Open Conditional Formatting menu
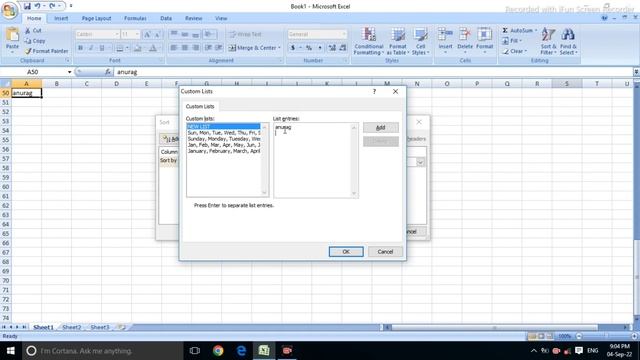The width and height of the screenshot is (640, 360). (x=369, y=41)
